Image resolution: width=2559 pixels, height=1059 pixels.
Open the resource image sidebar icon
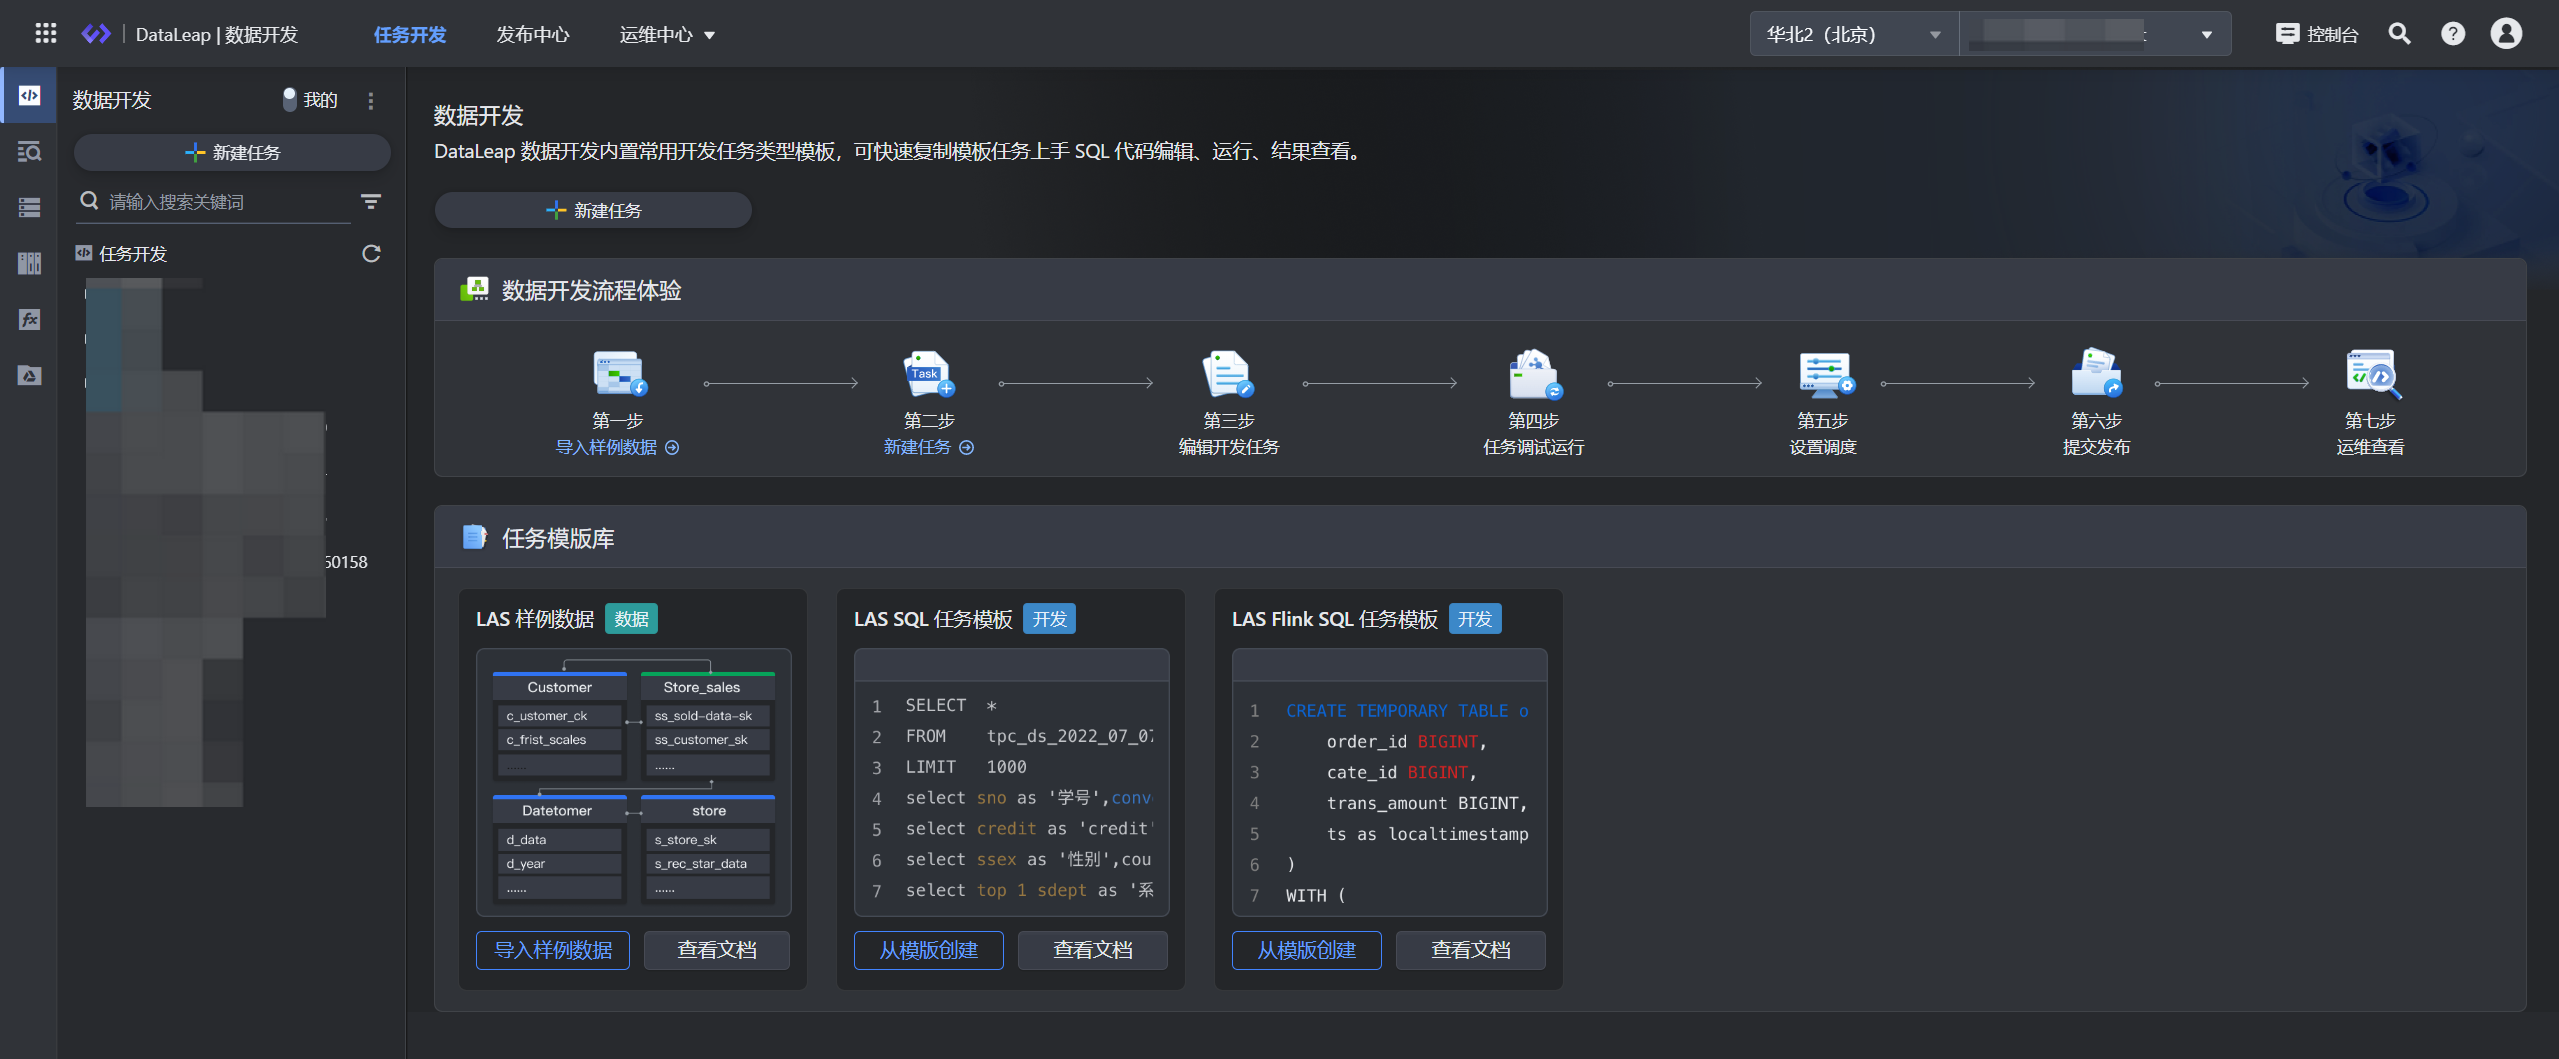pos(29,375)
